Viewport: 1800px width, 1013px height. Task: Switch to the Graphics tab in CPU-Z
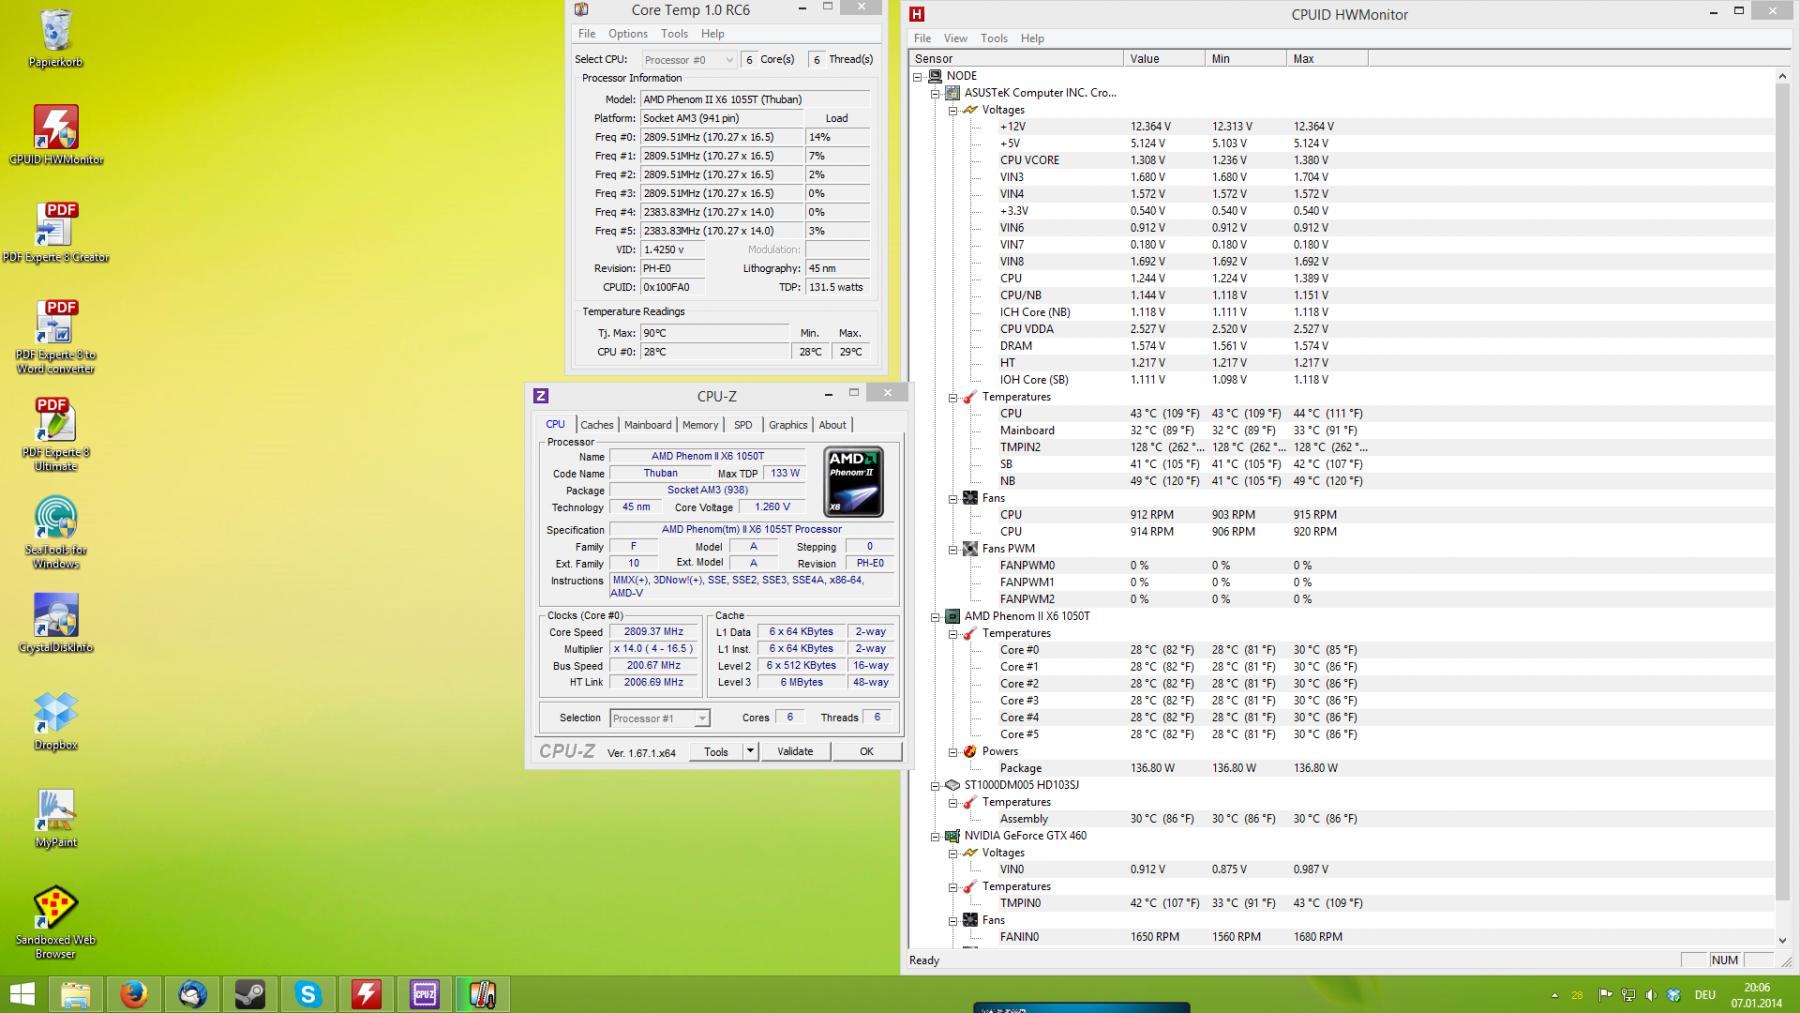click(788, 425)
